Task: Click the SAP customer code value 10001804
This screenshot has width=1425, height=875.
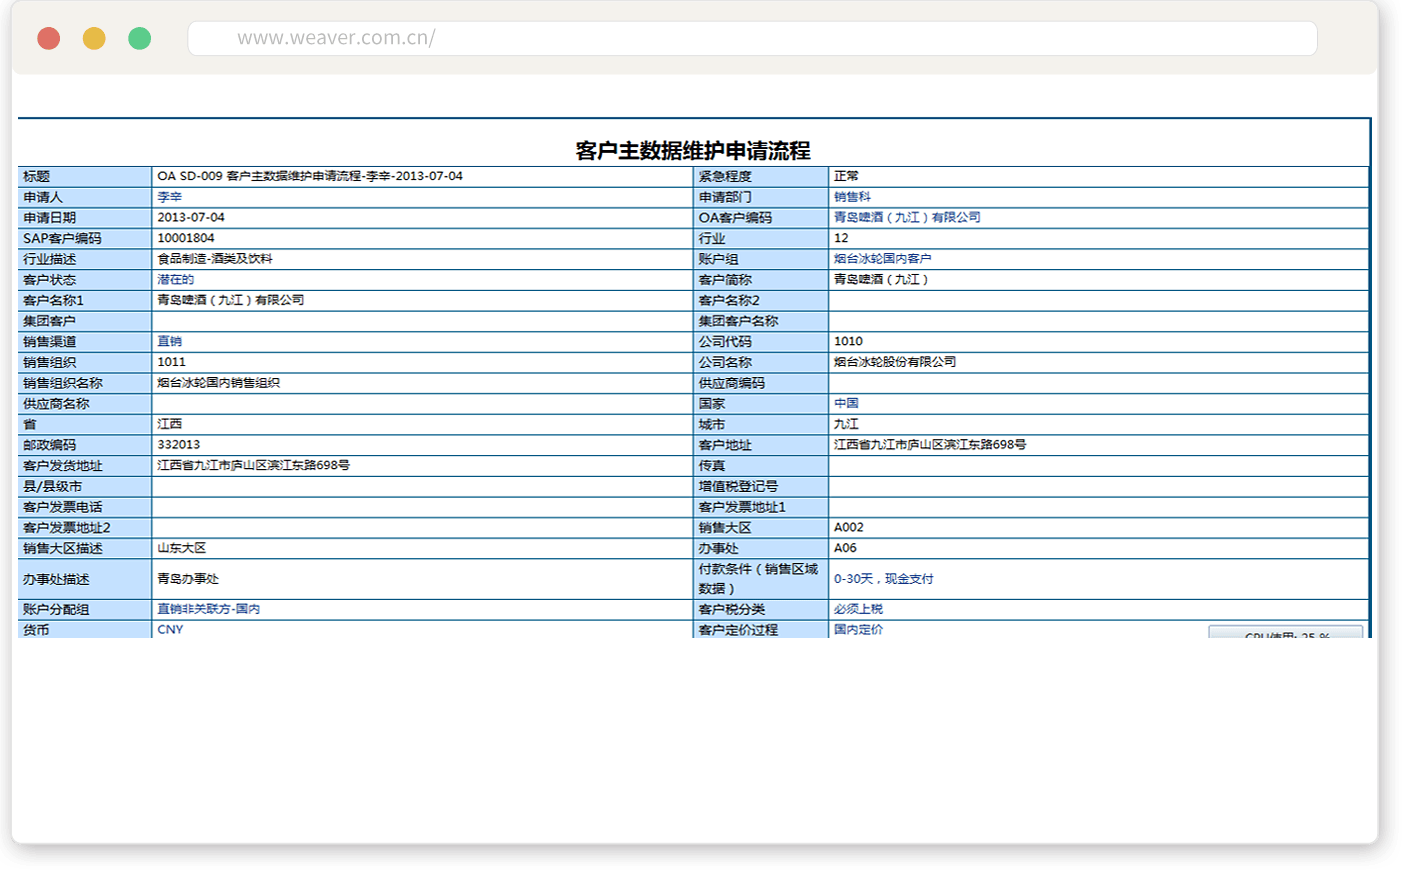Action: pos(186,238)
